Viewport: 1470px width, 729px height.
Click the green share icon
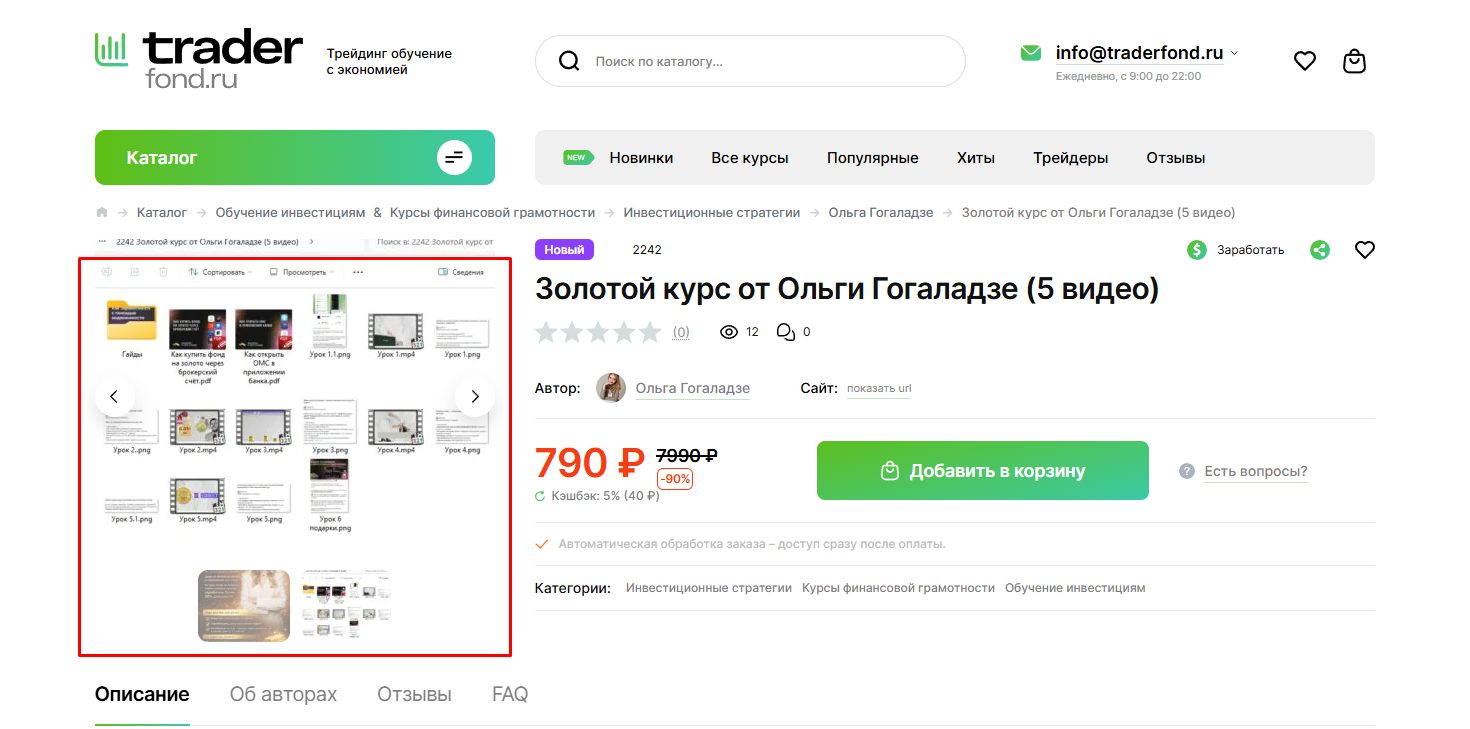(1320, 250)
